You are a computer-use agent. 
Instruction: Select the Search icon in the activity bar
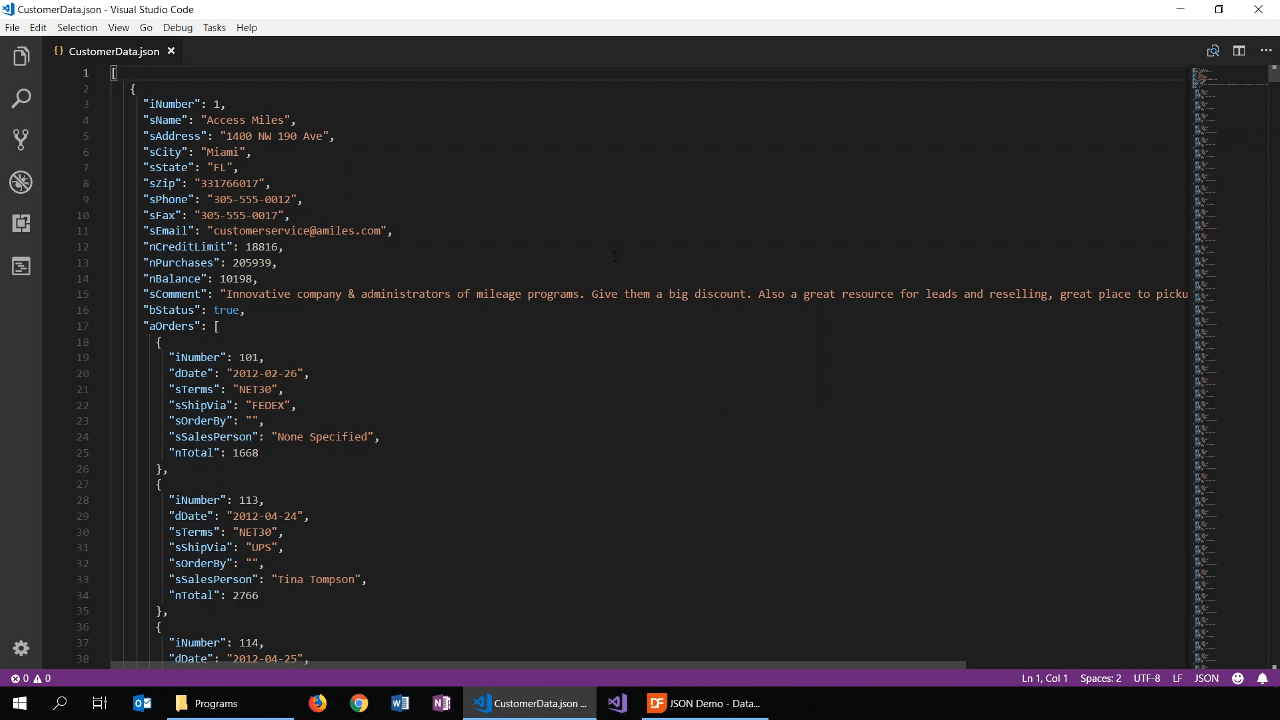(x=21, y=97)
